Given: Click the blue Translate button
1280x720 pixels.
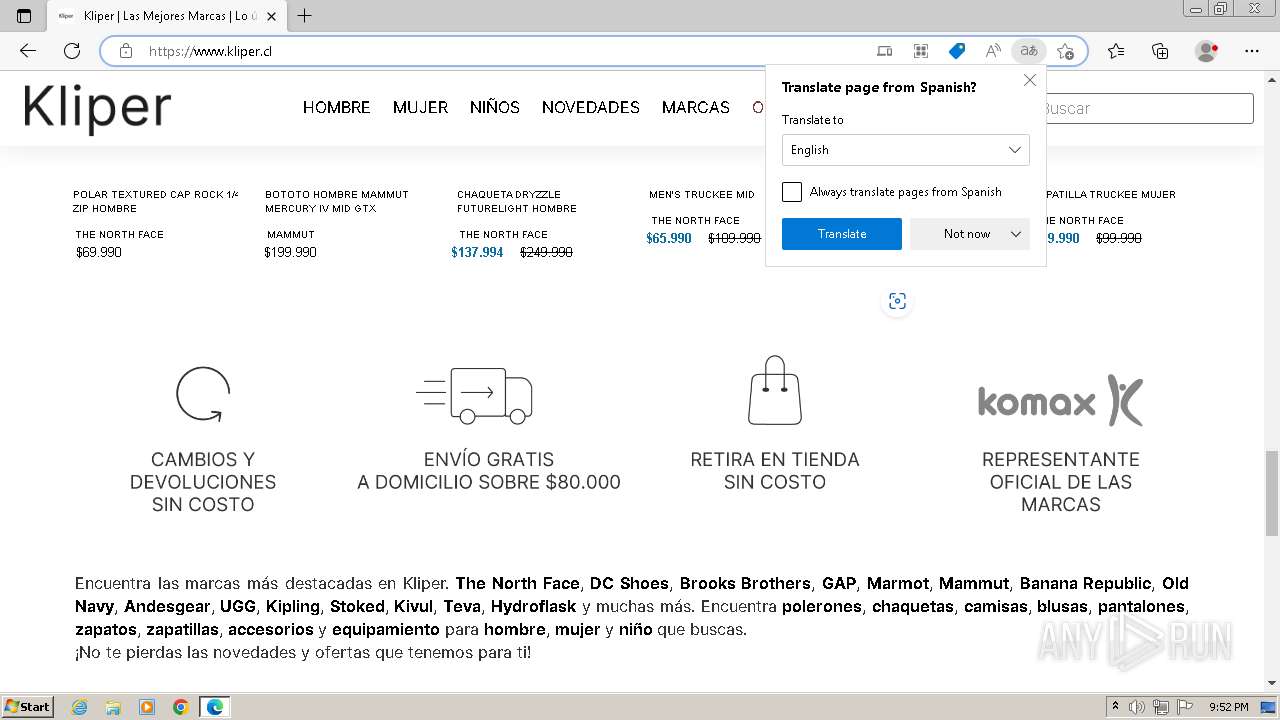Looking at the screenshot, I should tap(842, 234).
